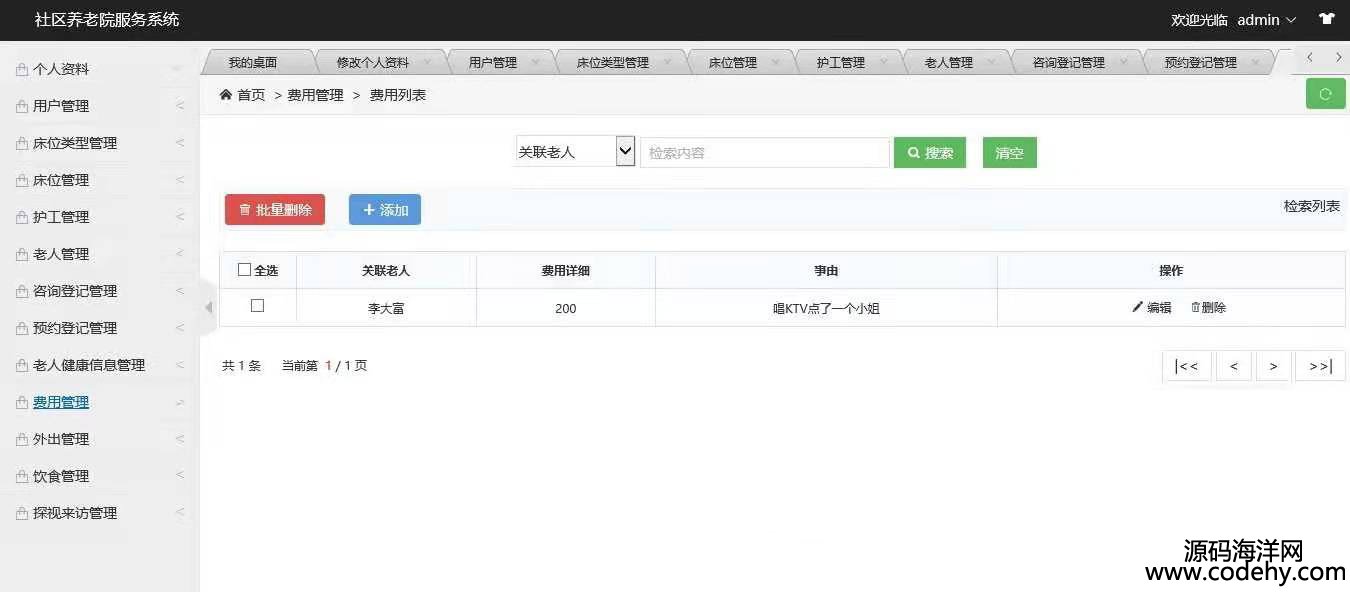The width and height of the screenshot is (1350, 592).
Task: Click the skin theme shirt icon
Action: tap(1327, 19)
